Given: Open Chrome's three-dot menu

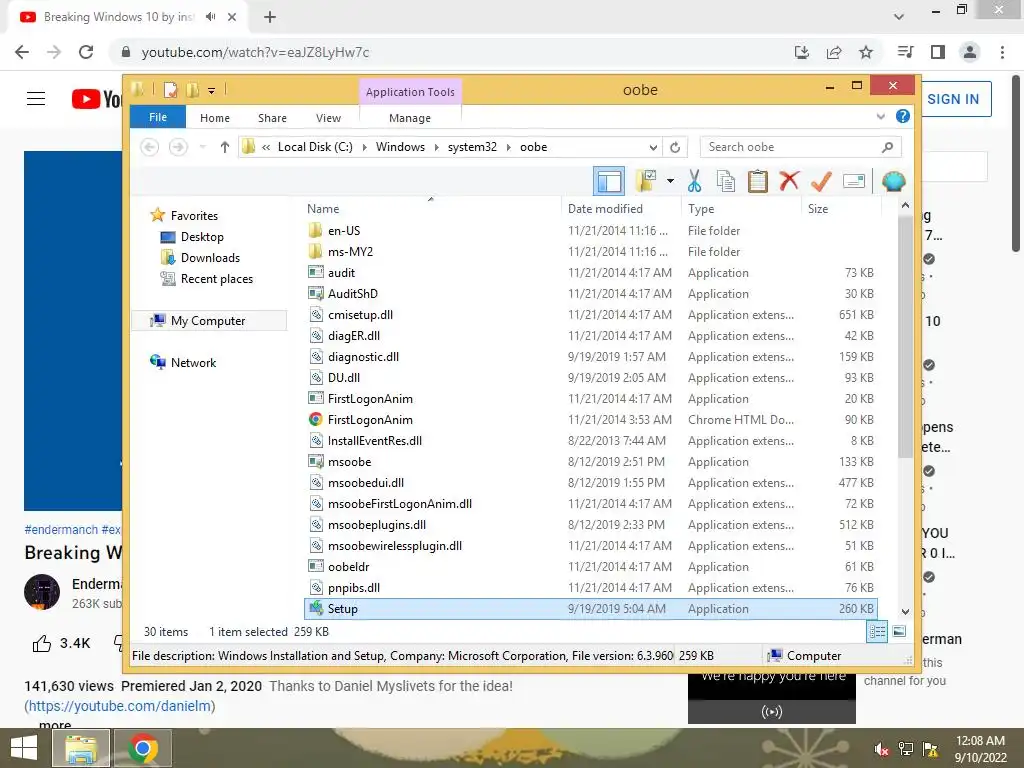Looking at the screenshot, I should 1002,52.
